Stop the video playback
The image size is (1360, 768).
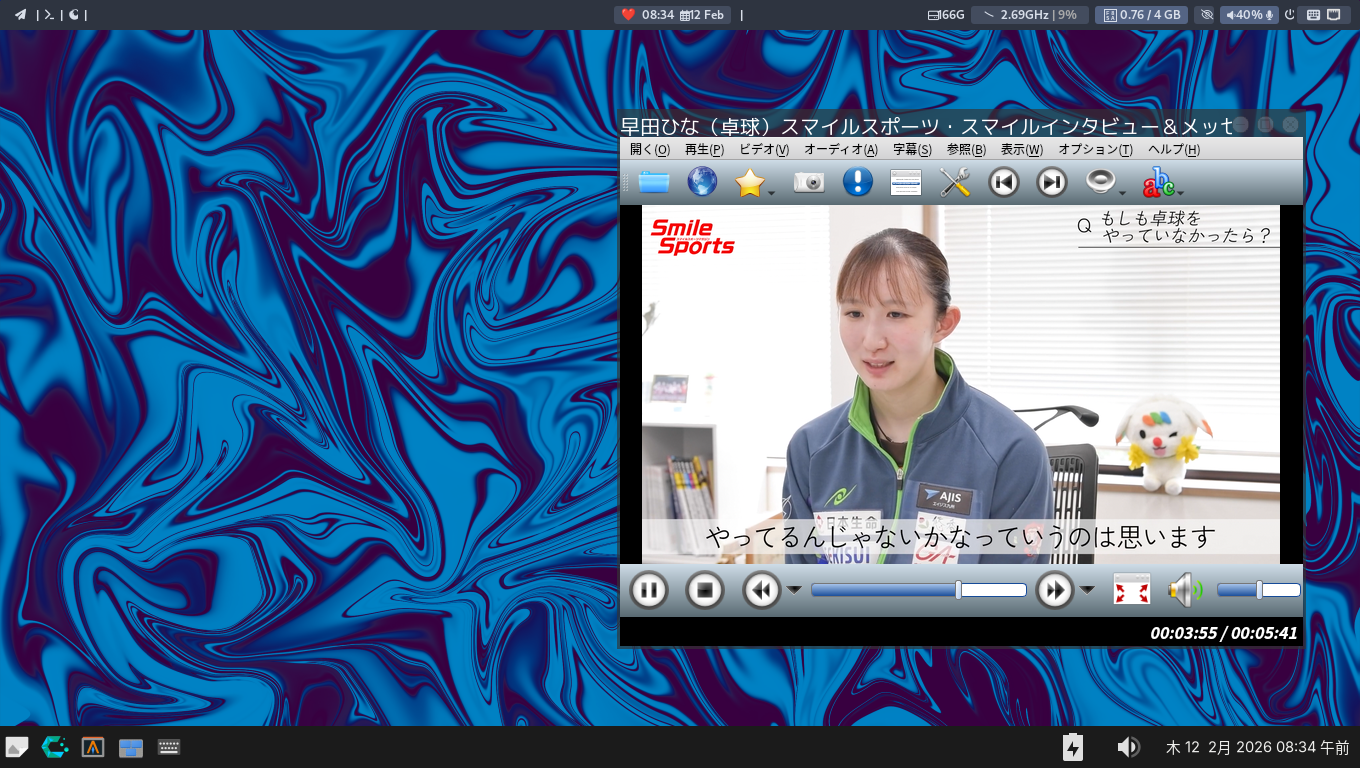point(705,590)
